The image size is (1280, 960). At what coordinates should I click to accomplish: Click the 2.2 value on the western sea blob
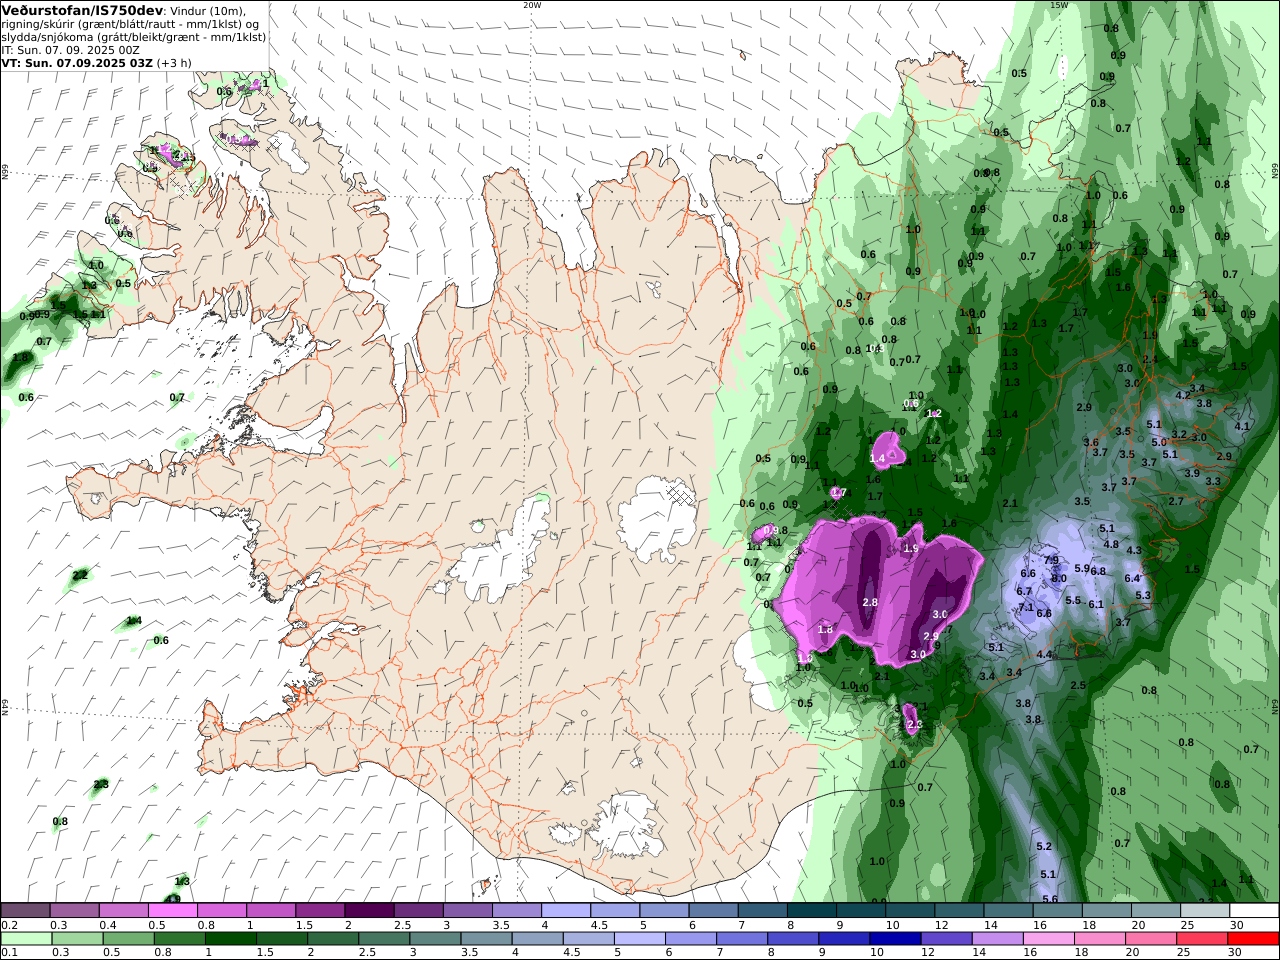(81, 575)
